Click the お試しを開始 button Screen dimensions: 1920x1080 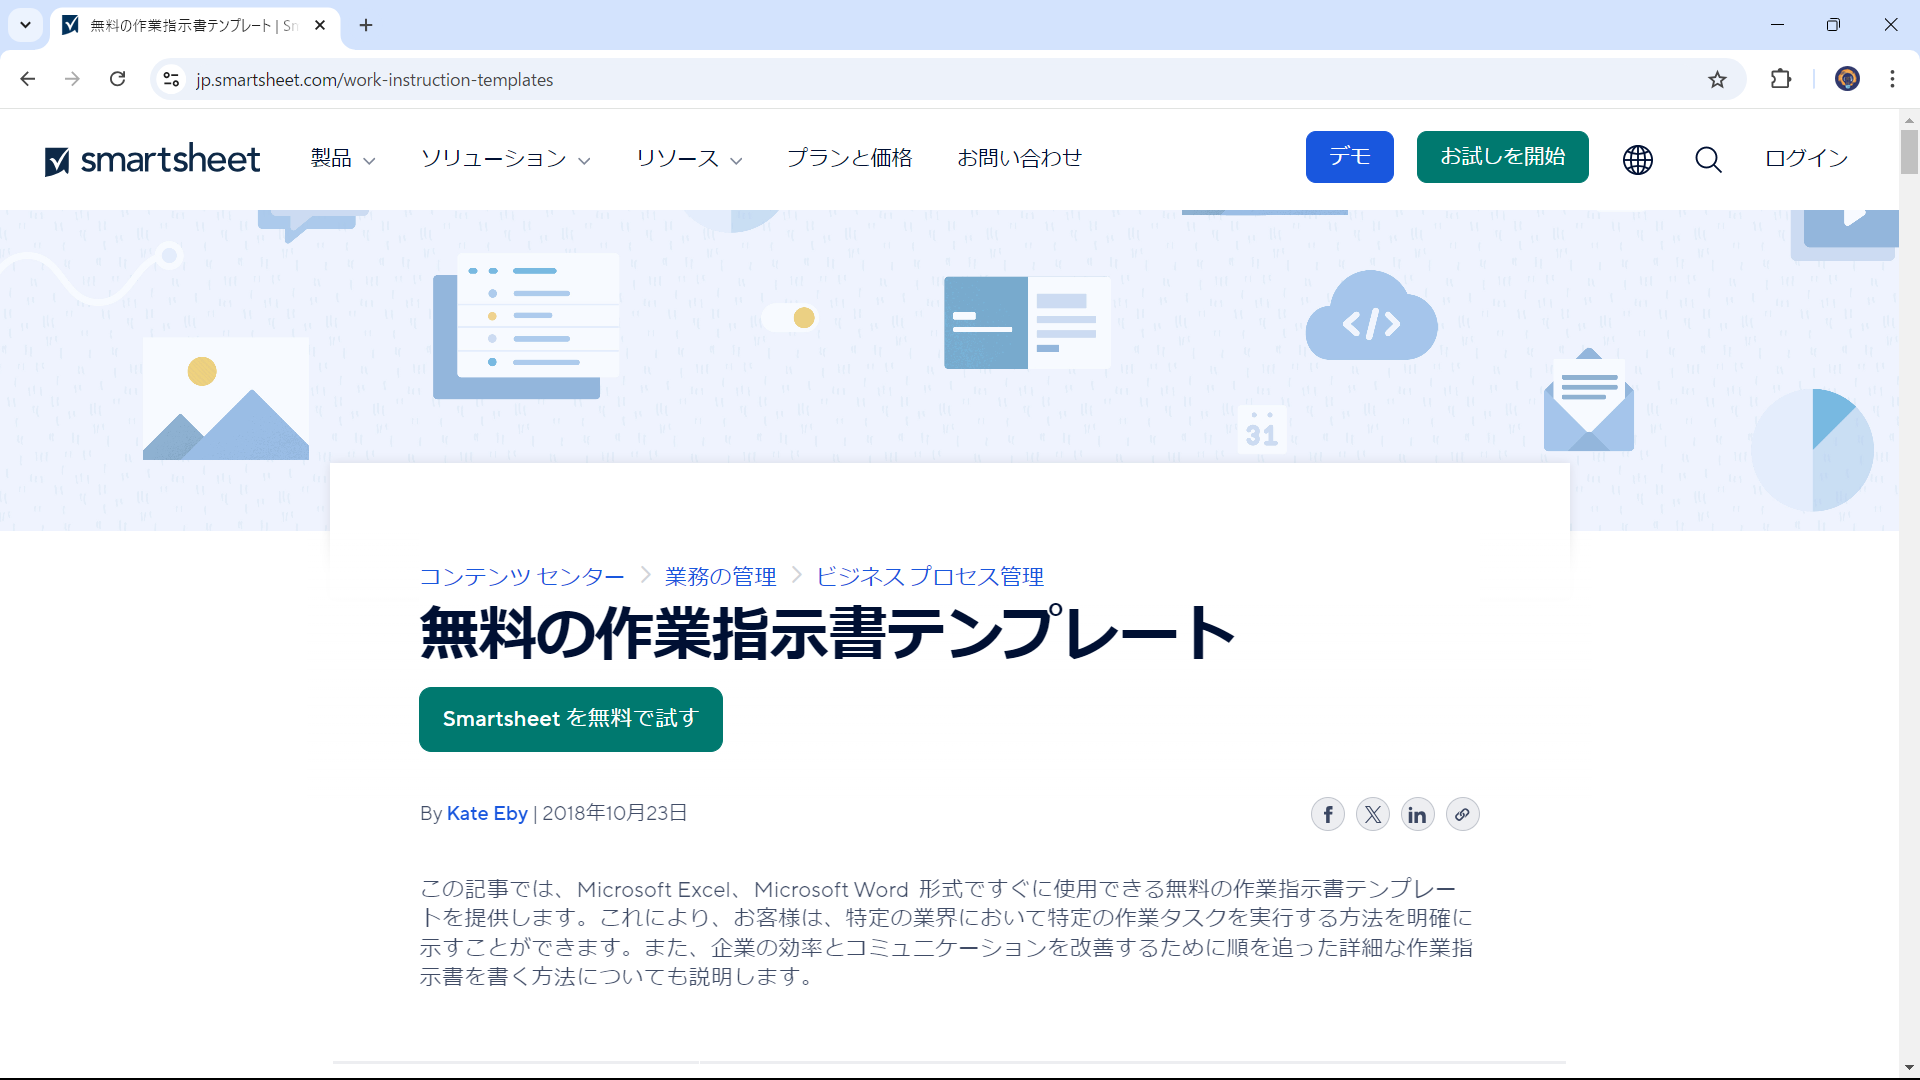pyautogui.click(x=1502, y=157)
